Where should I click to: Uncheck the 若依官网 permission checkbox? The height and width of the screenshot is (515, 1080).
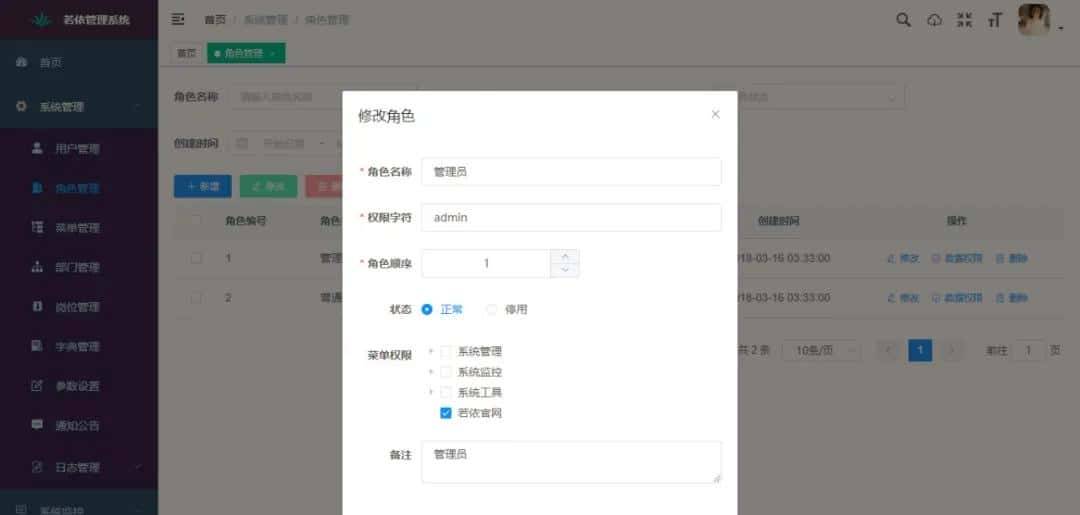[446, 413]
